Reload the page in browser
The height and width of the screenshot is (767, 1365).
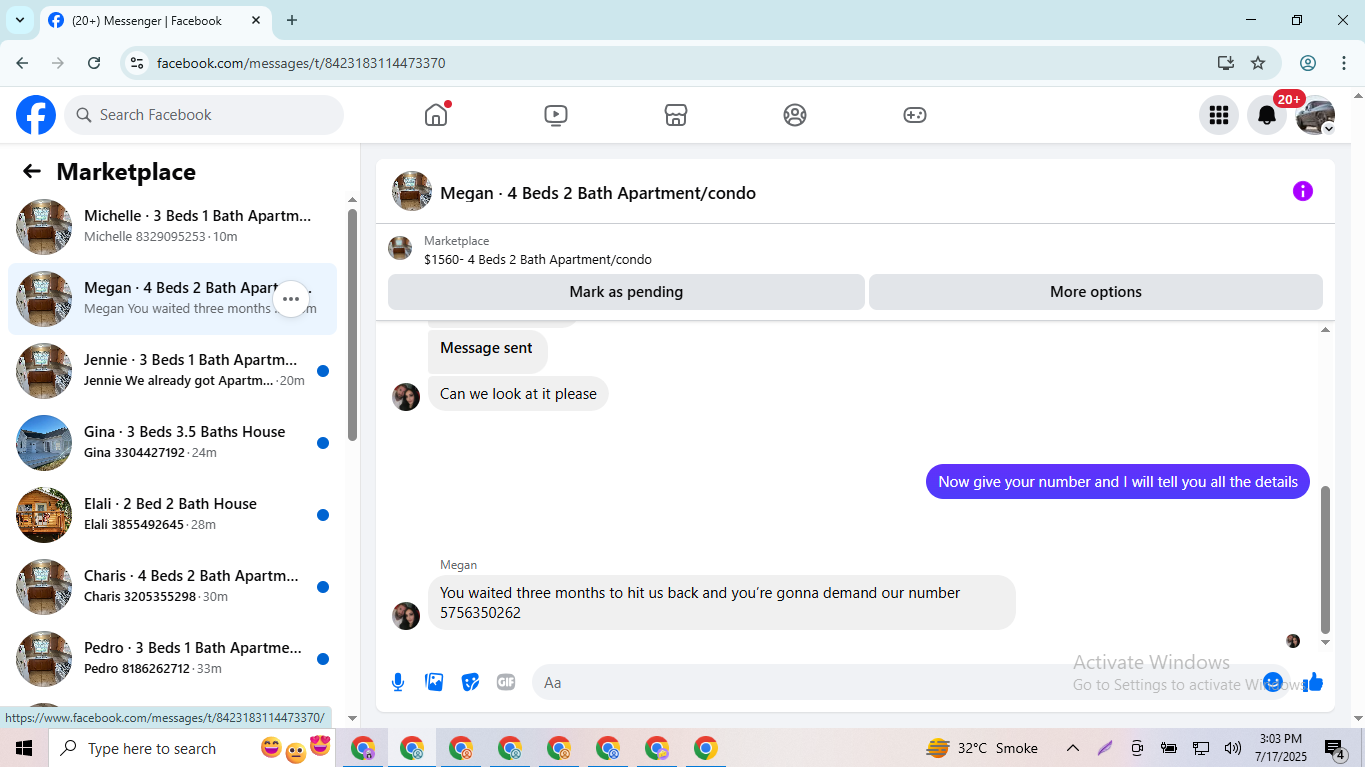pyautogui.click(x=94, y=63)
